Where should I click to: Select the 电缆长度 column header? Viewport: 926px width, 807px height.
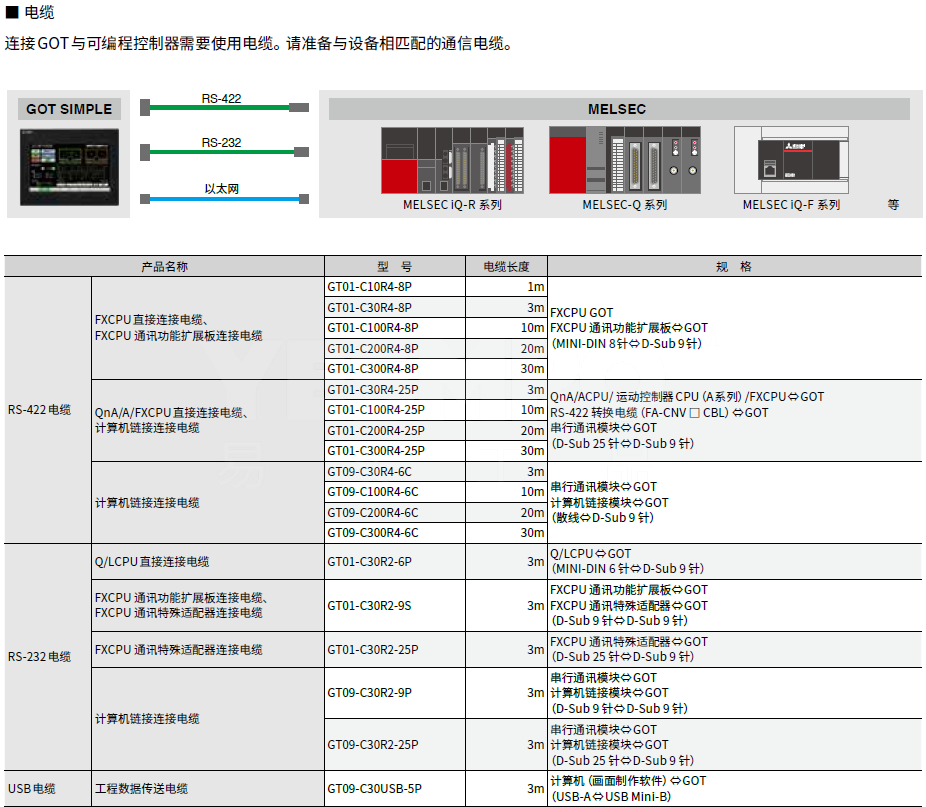click(506, 267)
